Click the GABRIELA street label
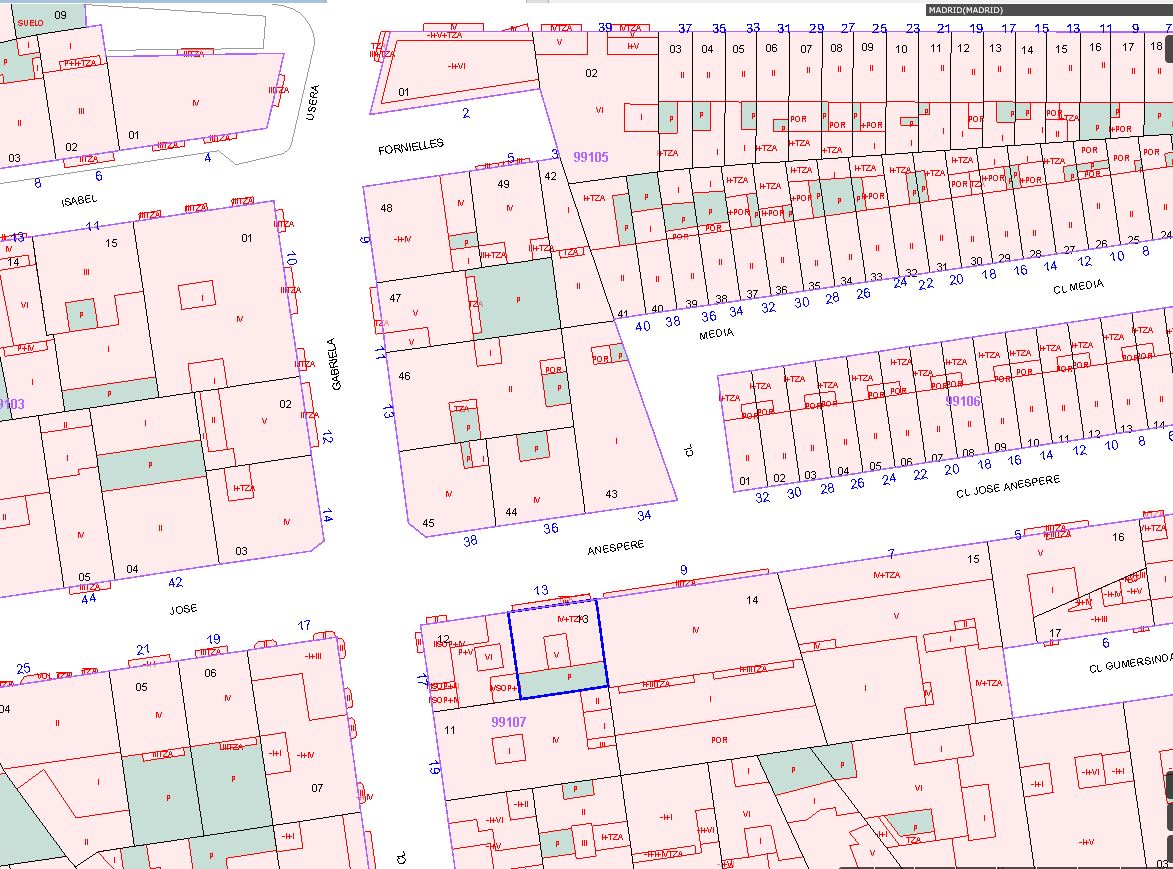Screen dimensions: 1173x869 click(x=336, y=363)
